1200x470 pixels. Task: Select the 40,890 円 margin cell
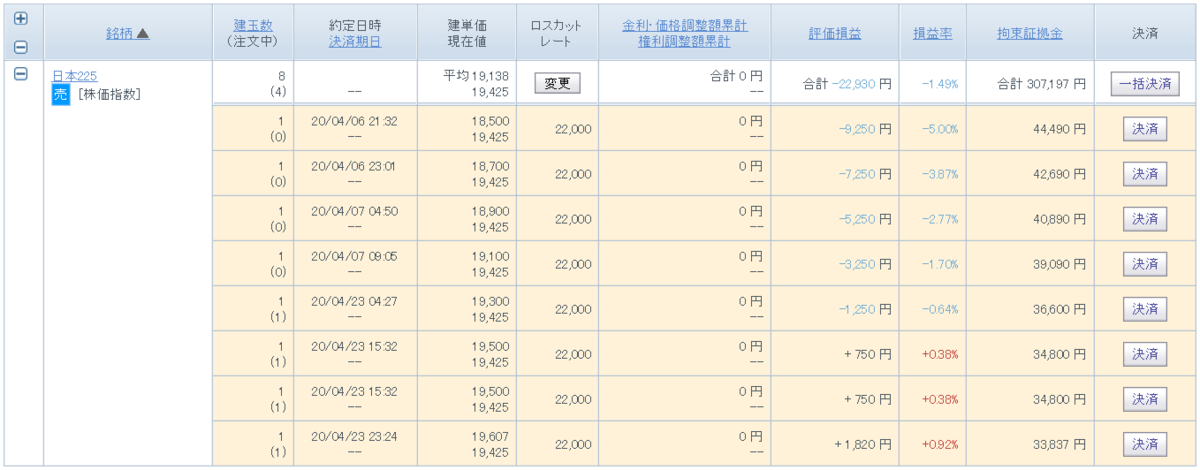(1058, 218)
